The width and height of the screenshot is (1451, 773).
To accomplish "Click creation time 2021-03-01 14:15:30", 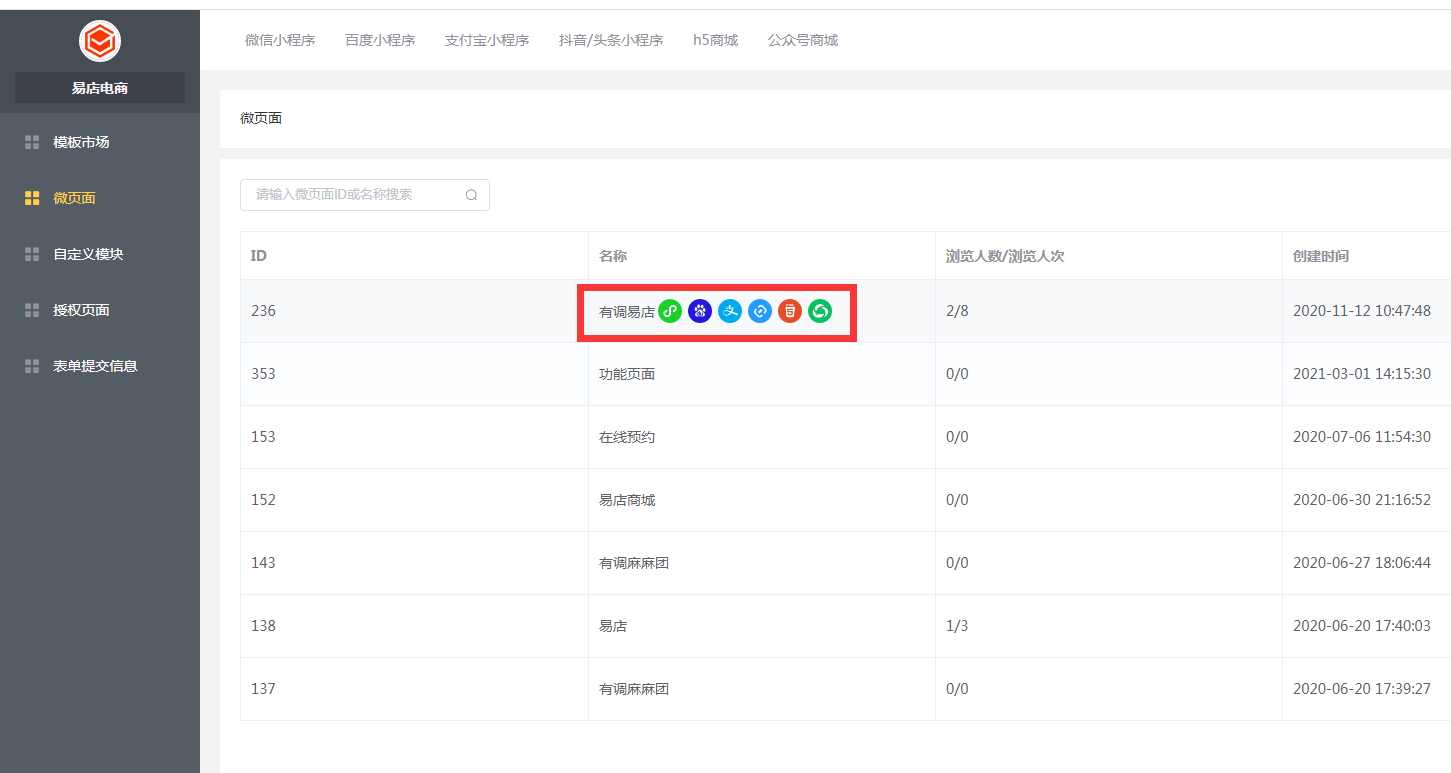I will (x=1362, y=374).
